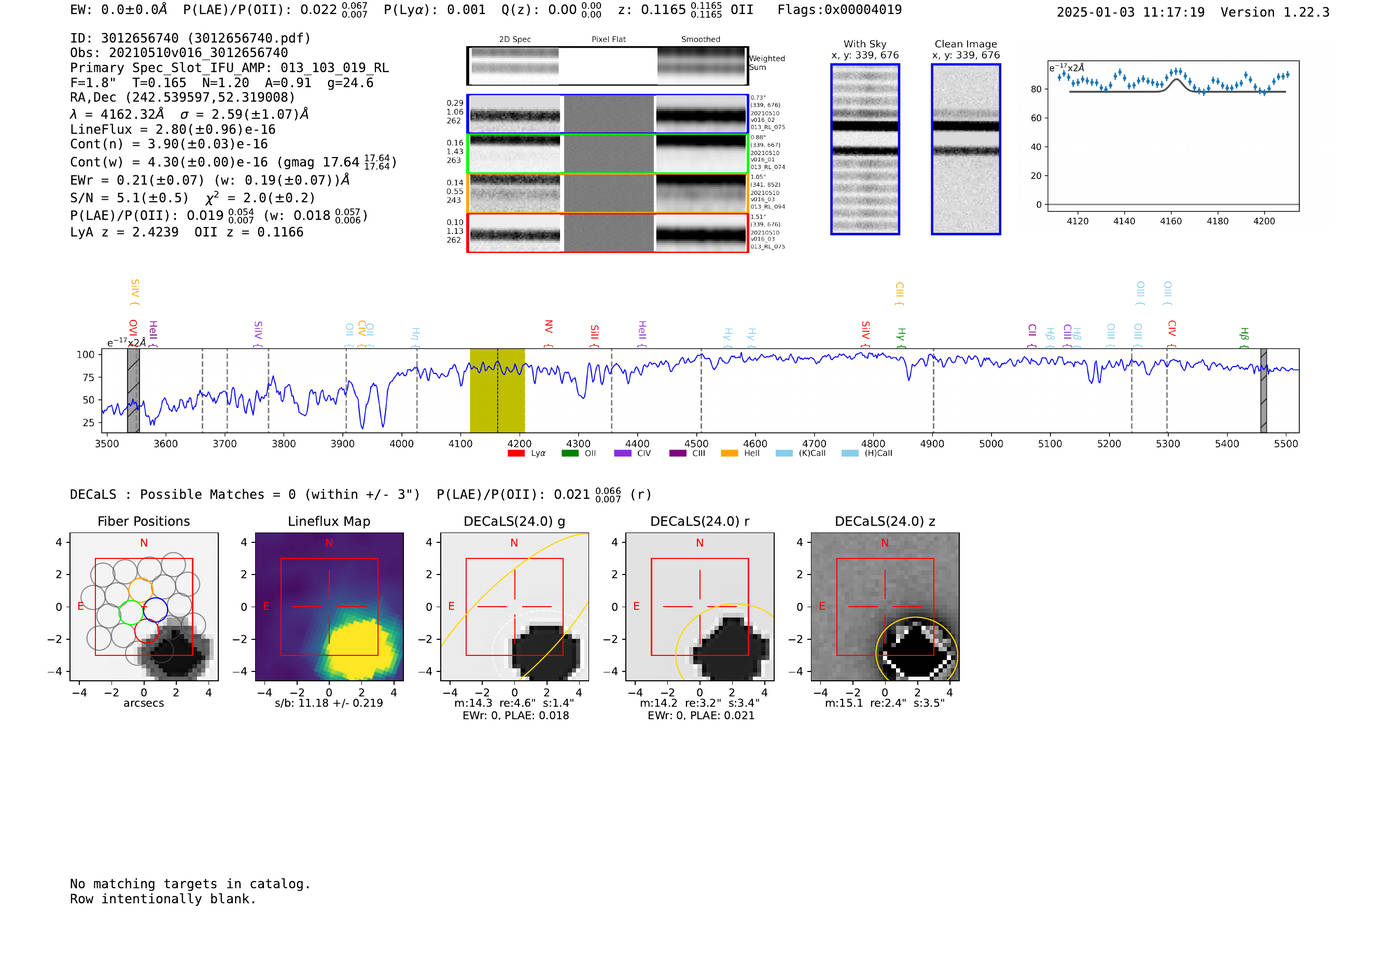The height and width of the screenshot is (953, 1400).
Task: Click the LineFlux = 2.80(±0.96)e-16 line
Action: (173, 129)
